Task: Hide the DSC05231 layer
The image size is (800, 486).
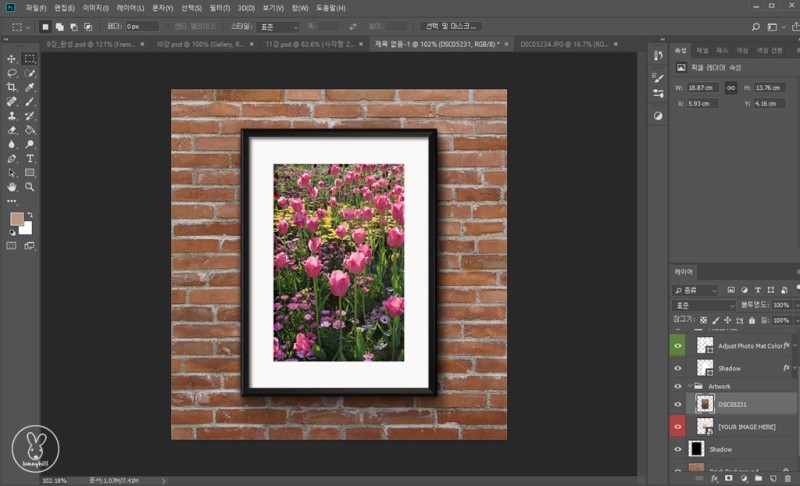Action: tap(678, 404)
